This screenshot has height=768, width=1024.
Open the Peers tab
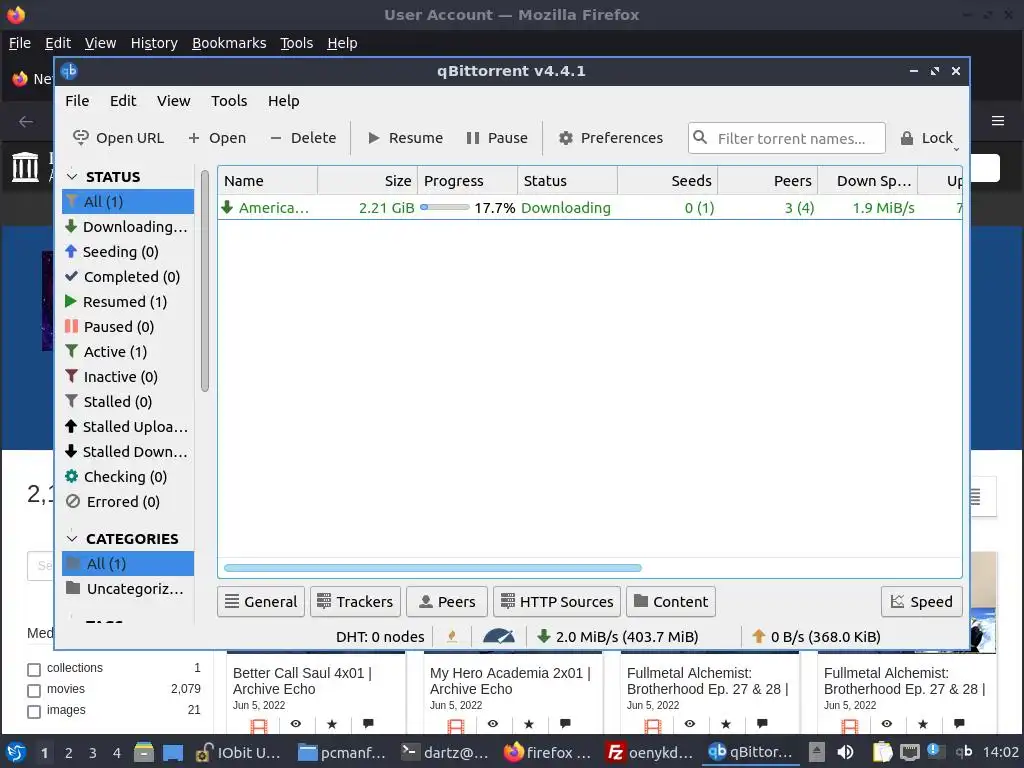tap(447, 601)
